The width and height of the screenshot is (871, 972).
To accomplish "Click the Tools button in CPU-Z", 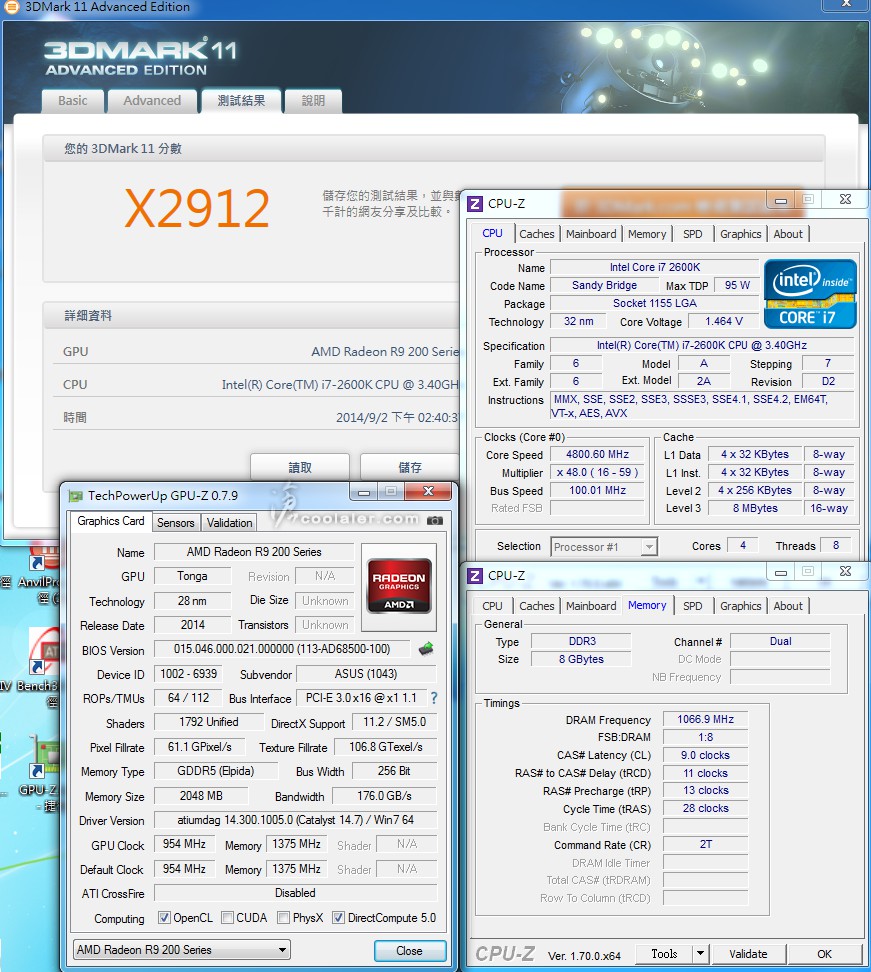I will (x=664, y=953).
